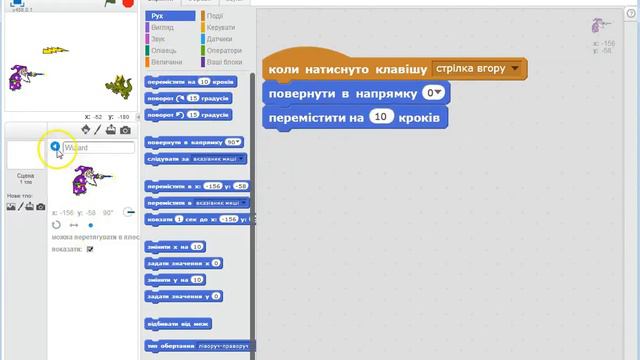Screen dimensions: 640x360
Task: Click the 15 field in the counterclockwise turn block
Action: coord(193,115)
